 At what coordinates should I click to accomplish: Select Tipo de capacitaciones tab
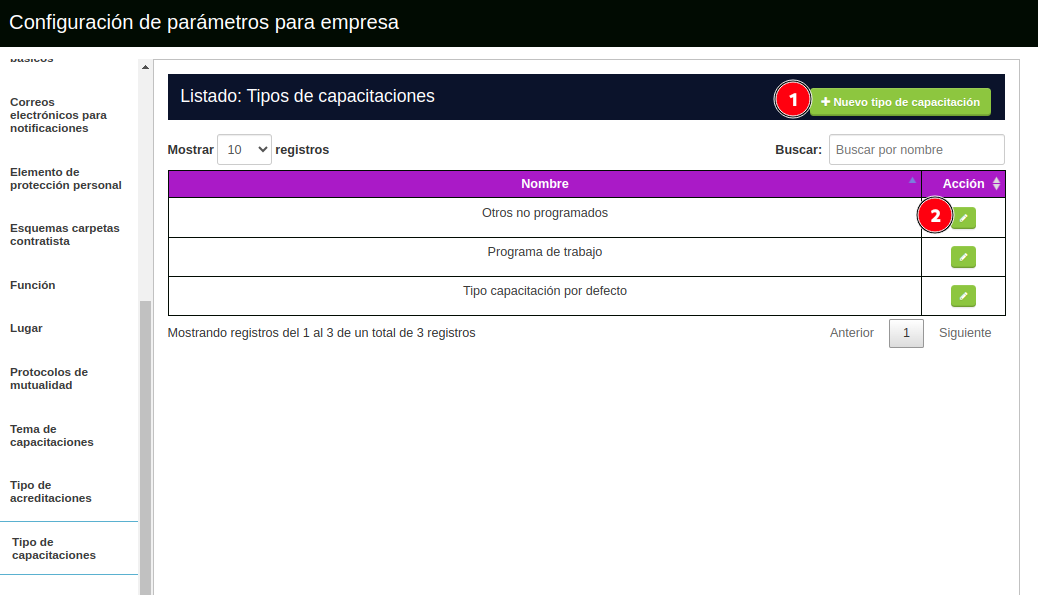point(69,549)
